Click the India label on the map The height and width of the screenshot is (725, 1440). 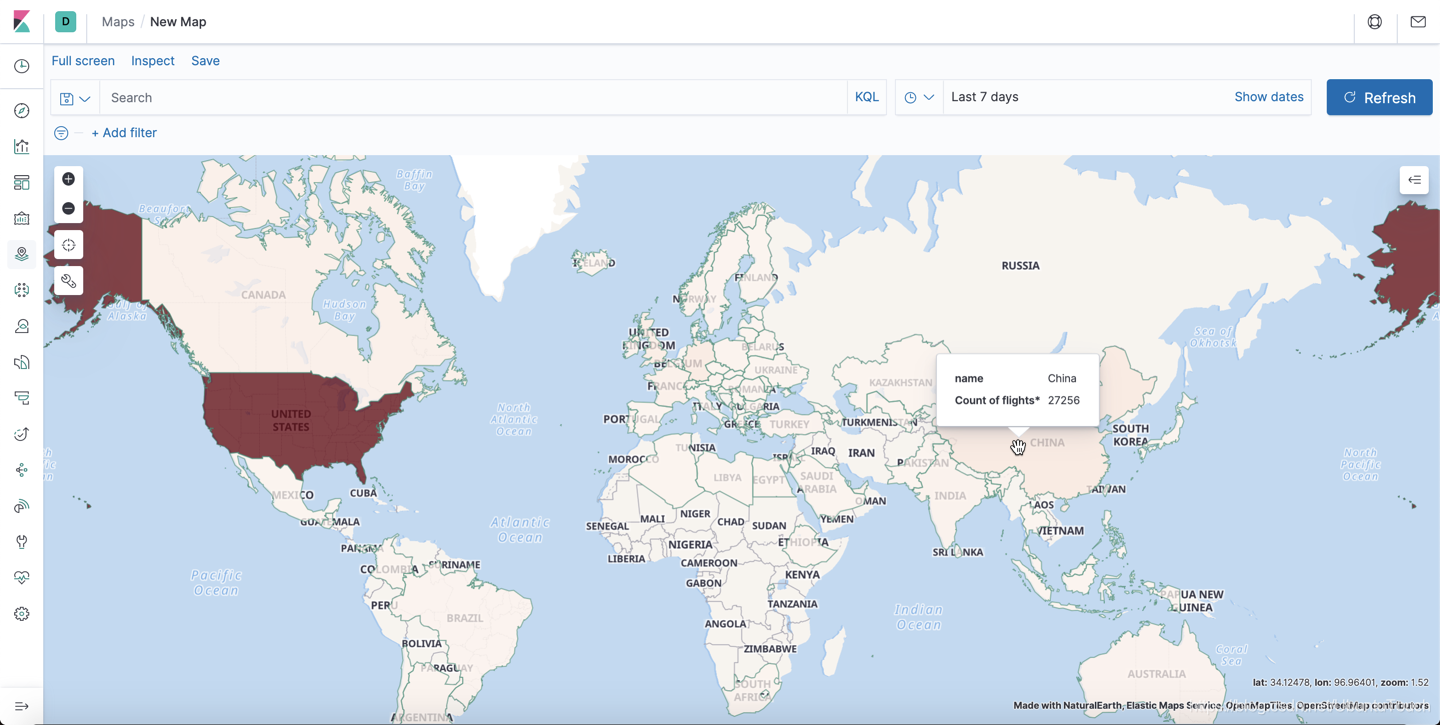[x=950, y=496]
